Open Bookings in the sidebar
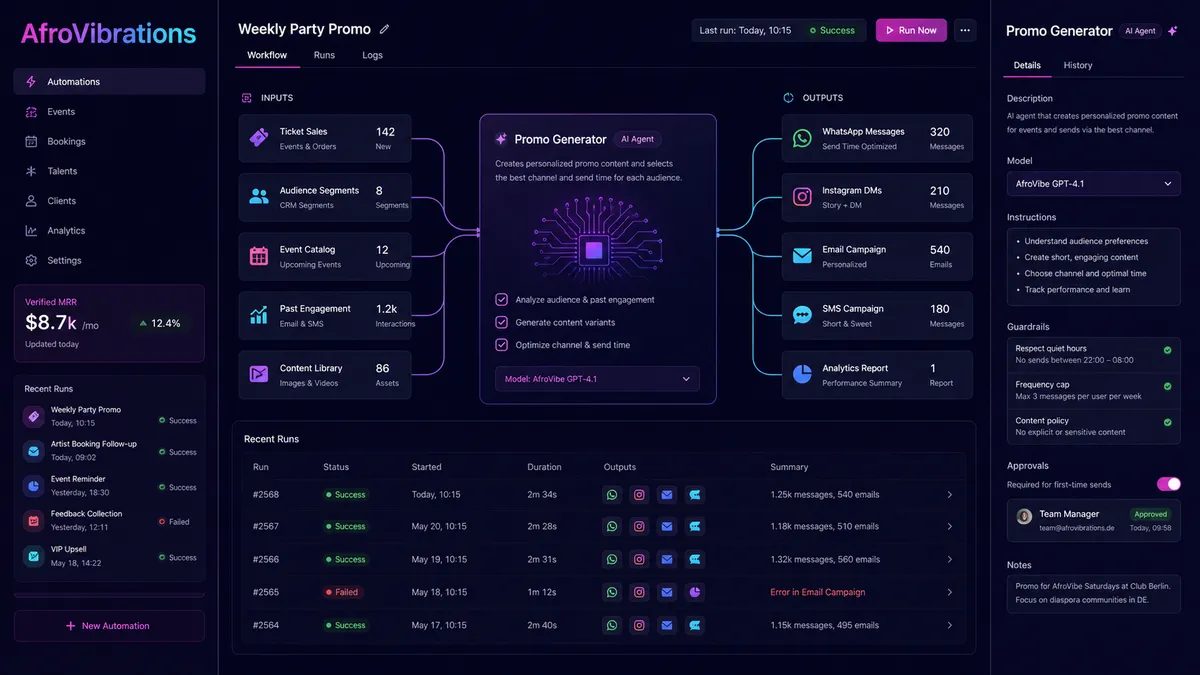Viewport: 1200px width, 675px height. pyautogui.click(x=109, y=141)
